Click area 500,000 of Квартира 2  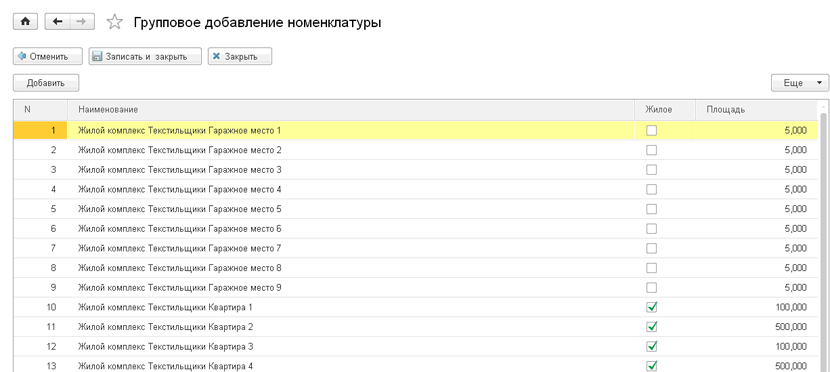coord(792,327)
